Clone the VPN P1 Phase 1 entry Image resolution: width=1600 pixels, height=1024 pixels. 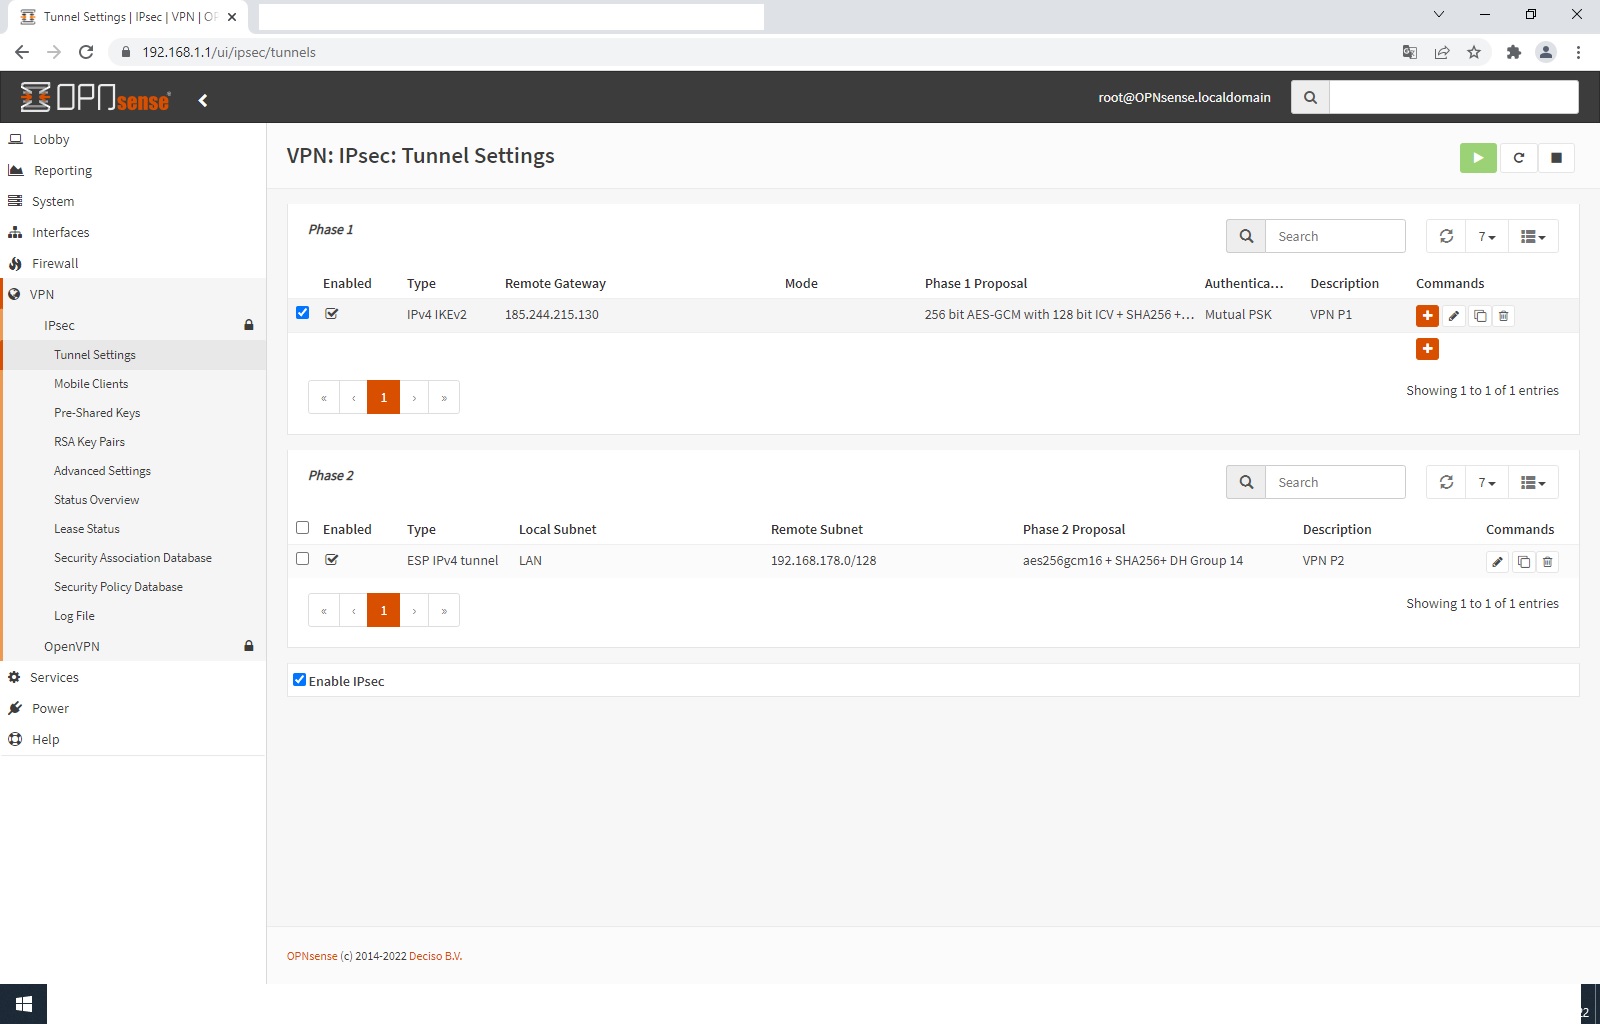click(x=1480, y=316)
